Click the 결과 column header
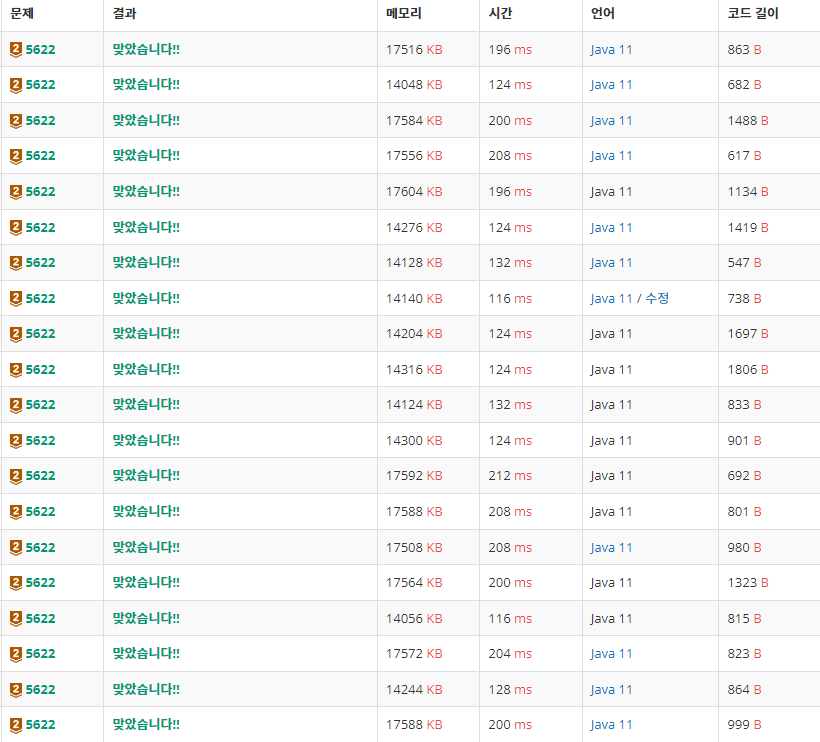This screenshot has height=742, width=820. [x=124, y=14]
